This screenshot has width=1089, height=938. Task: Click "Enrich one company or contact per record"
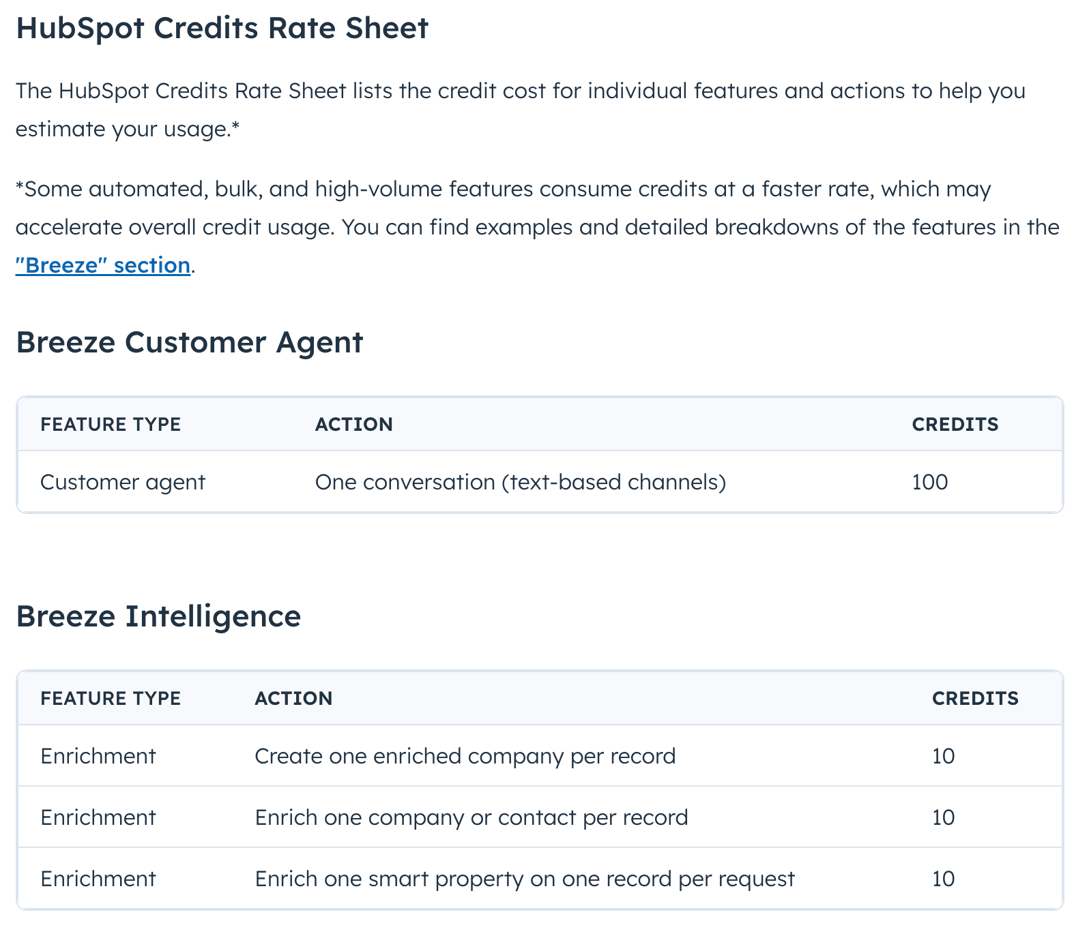(472, 817)
